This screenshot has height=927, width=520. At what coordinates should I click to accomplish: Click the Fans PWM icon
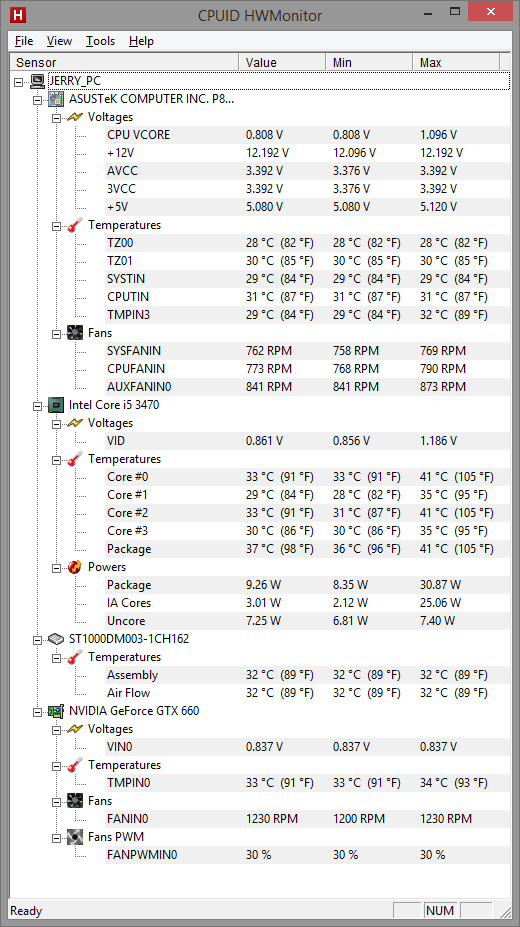pos(75,837)
